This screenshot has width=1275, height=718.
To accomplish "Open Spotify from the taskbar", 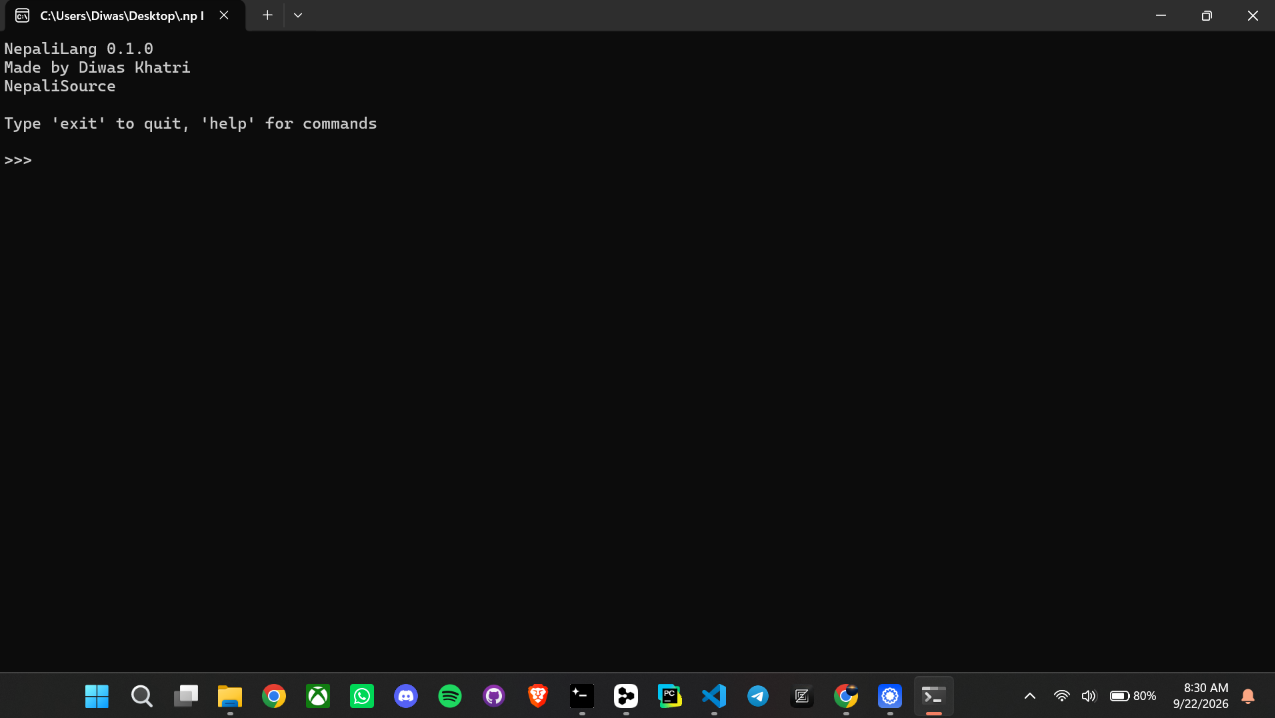I will pyautogui.click(x=450, y=696).
